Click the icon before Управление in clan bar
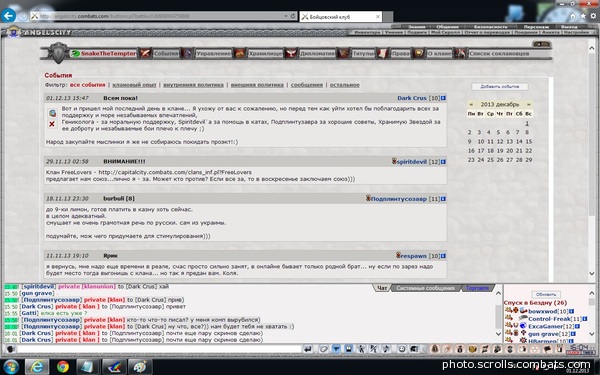This screenshot has height=375, width=600. pos(188,54)
